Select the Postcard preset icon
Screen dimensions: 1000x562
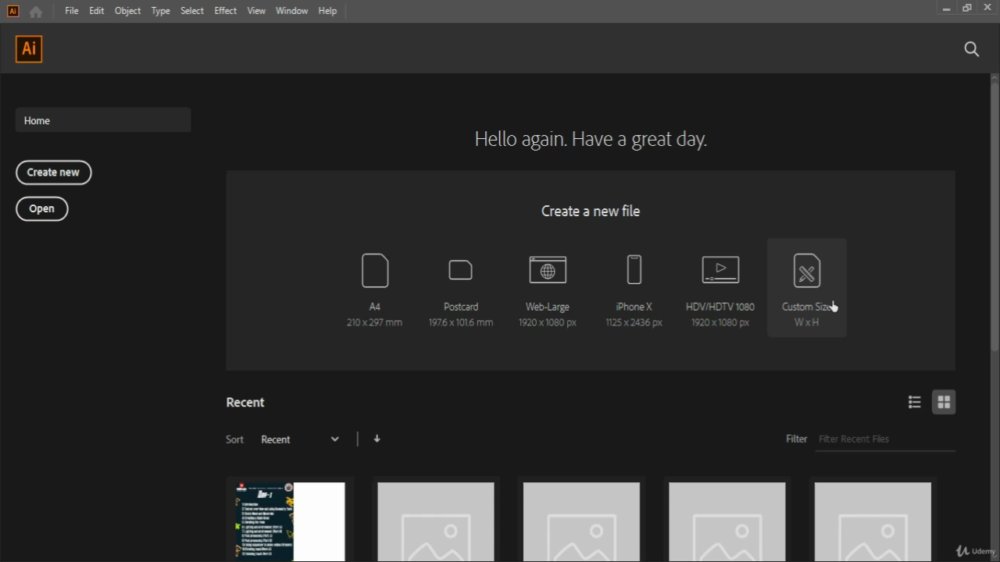[460, 270]
